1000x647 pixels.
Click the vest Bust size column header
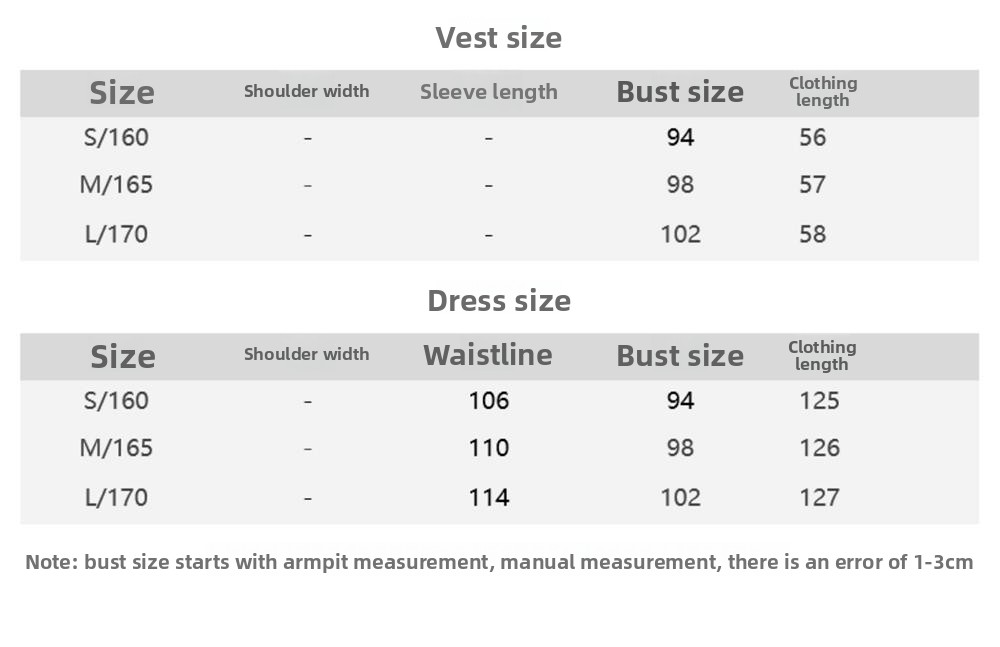point(680,92)
